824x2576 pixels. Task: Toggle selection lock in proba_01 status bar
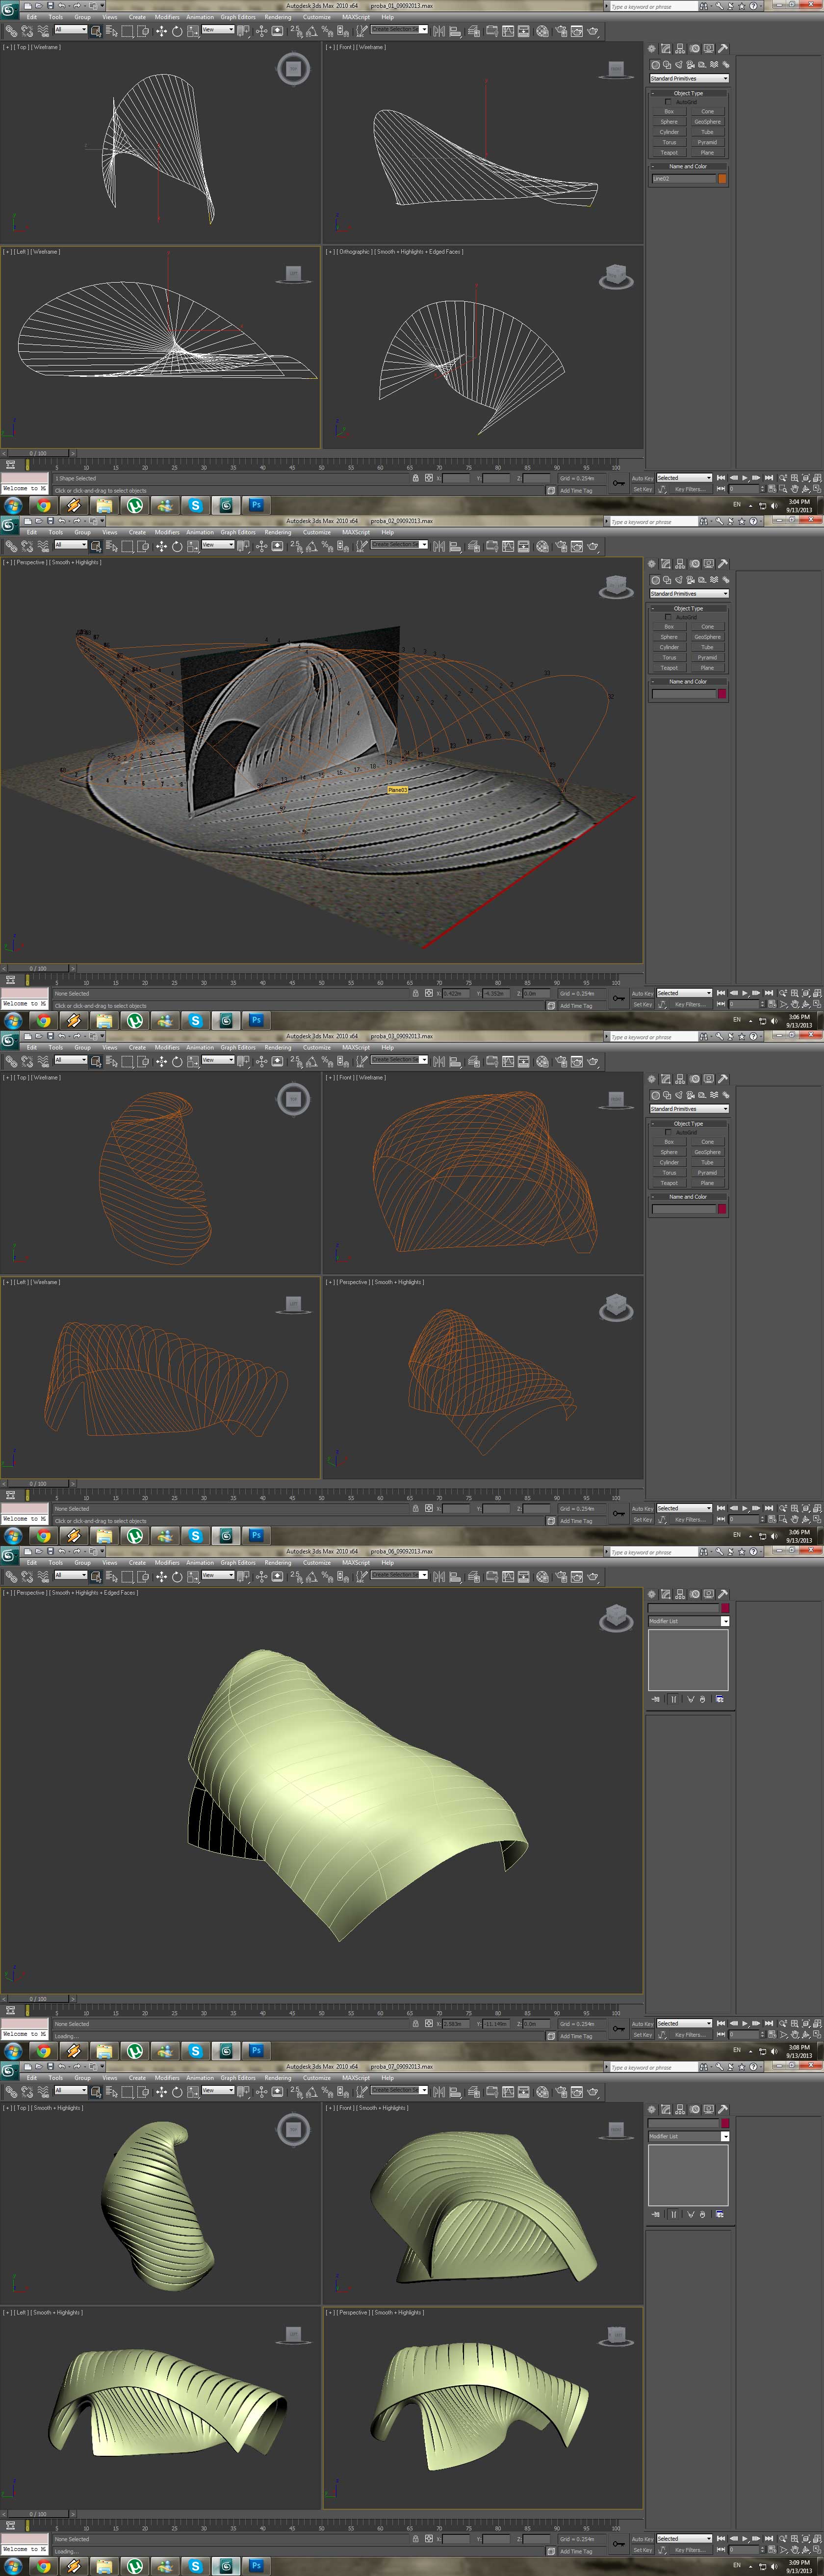point(415,478)
